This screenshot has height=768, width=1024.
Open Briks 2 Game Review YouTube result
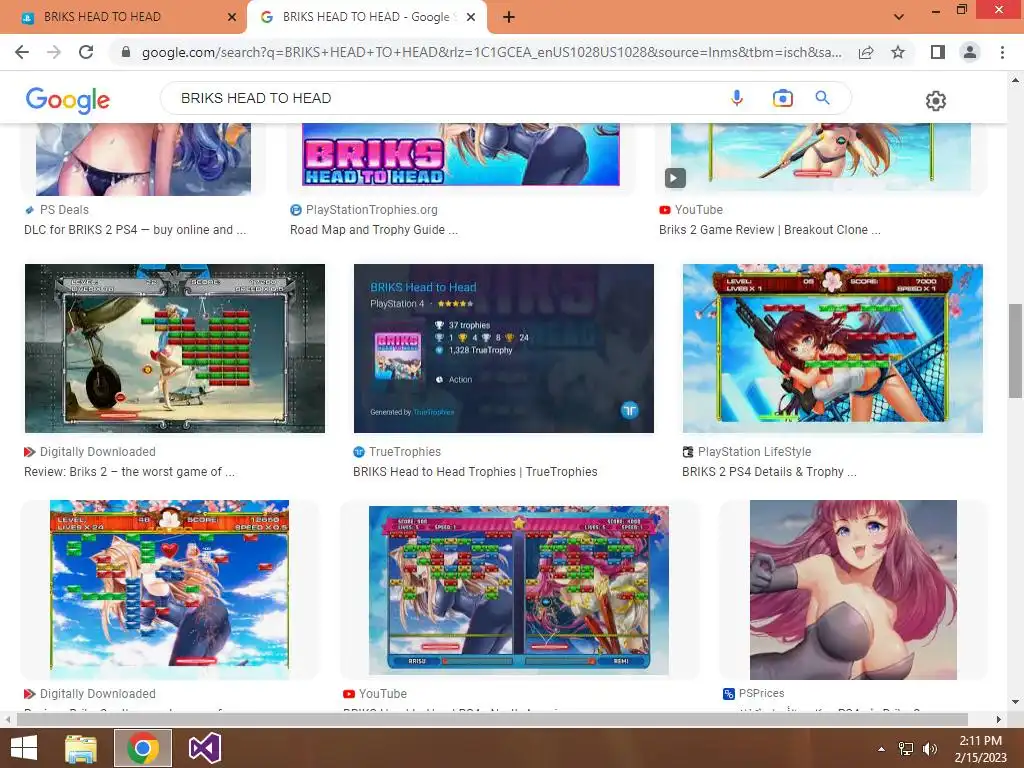(769, 230)
